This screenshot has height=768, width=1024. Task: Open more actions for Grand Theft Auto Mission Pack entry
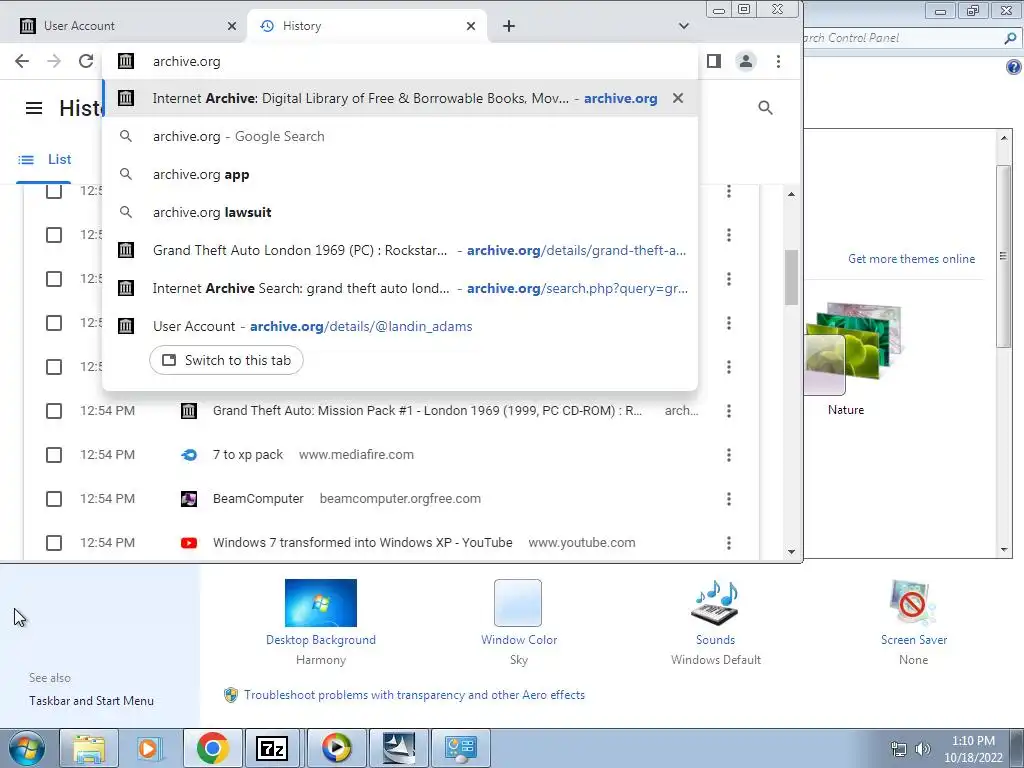point(729,411)
